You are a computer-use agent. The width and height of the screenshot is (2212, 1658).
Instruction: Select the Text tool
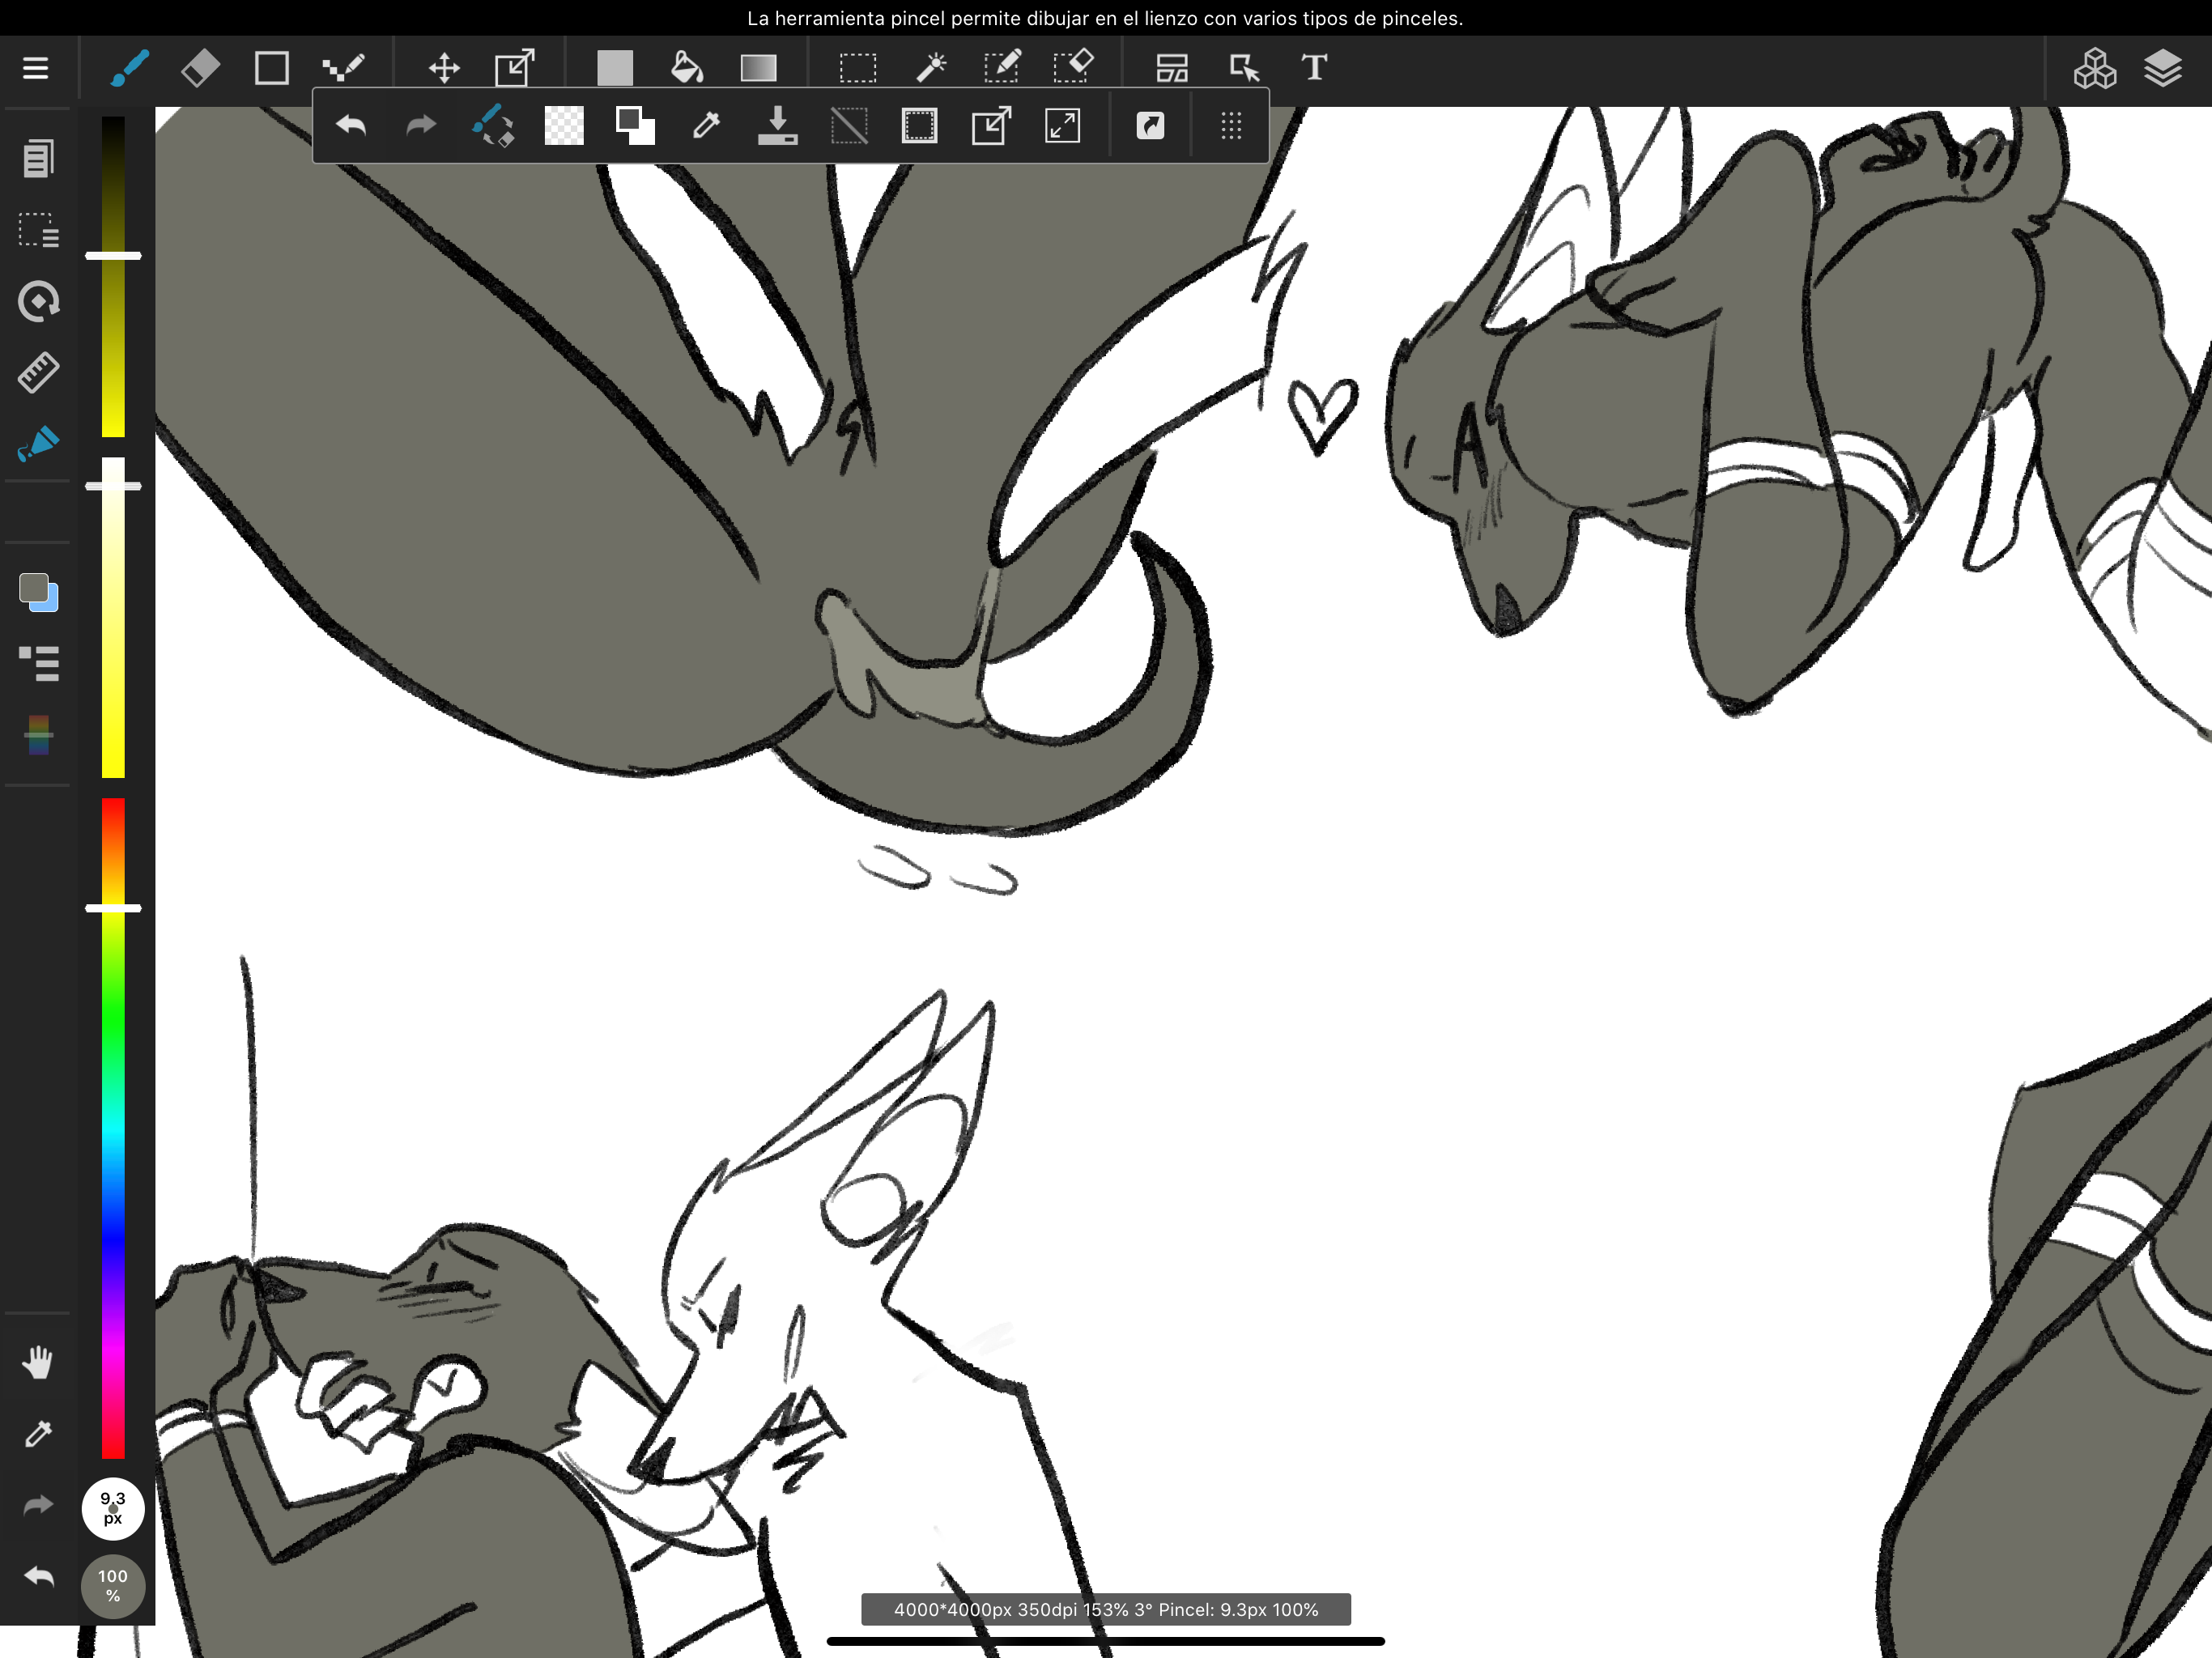coord(1314,68)
